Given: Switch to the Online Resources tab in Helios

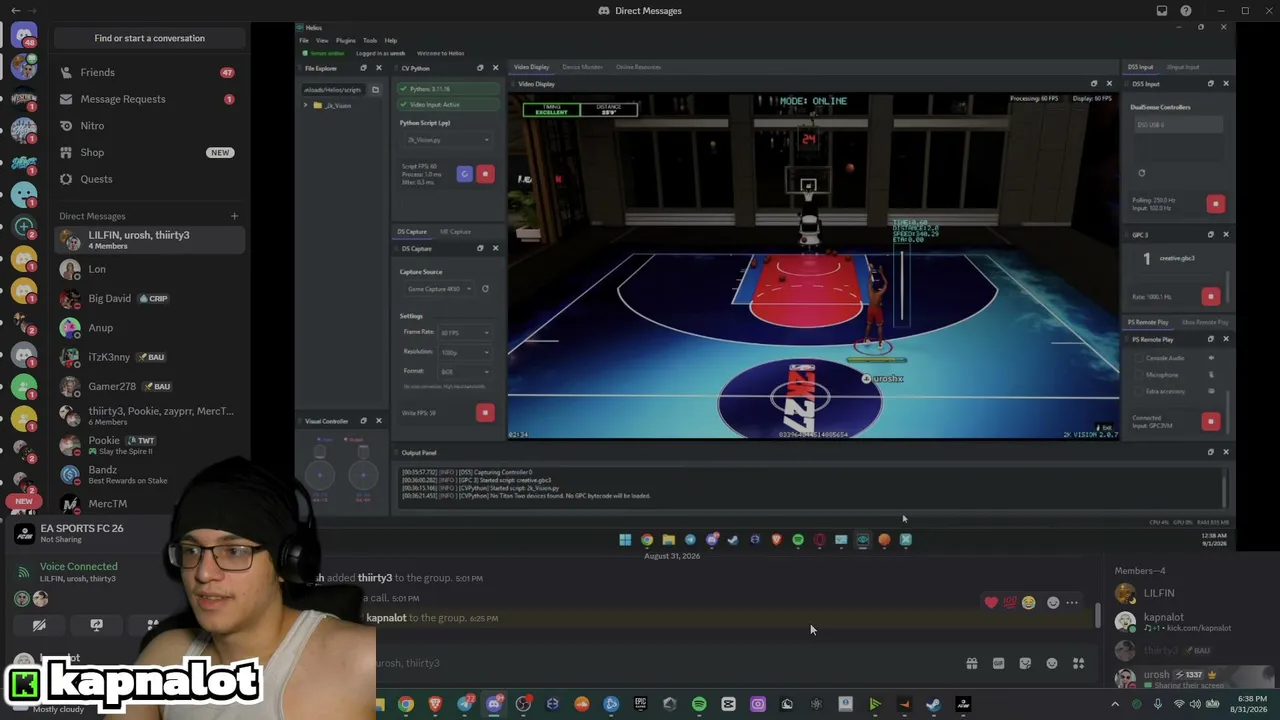Looking at the screenshot, I should pos(639,67).
